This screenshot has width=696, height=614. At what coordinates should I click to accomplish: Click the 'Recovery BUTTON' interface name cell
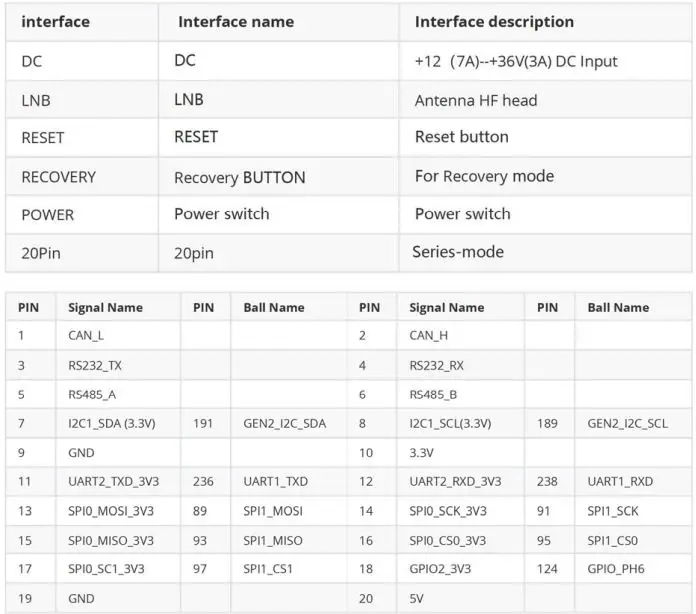tap(240, 177)
